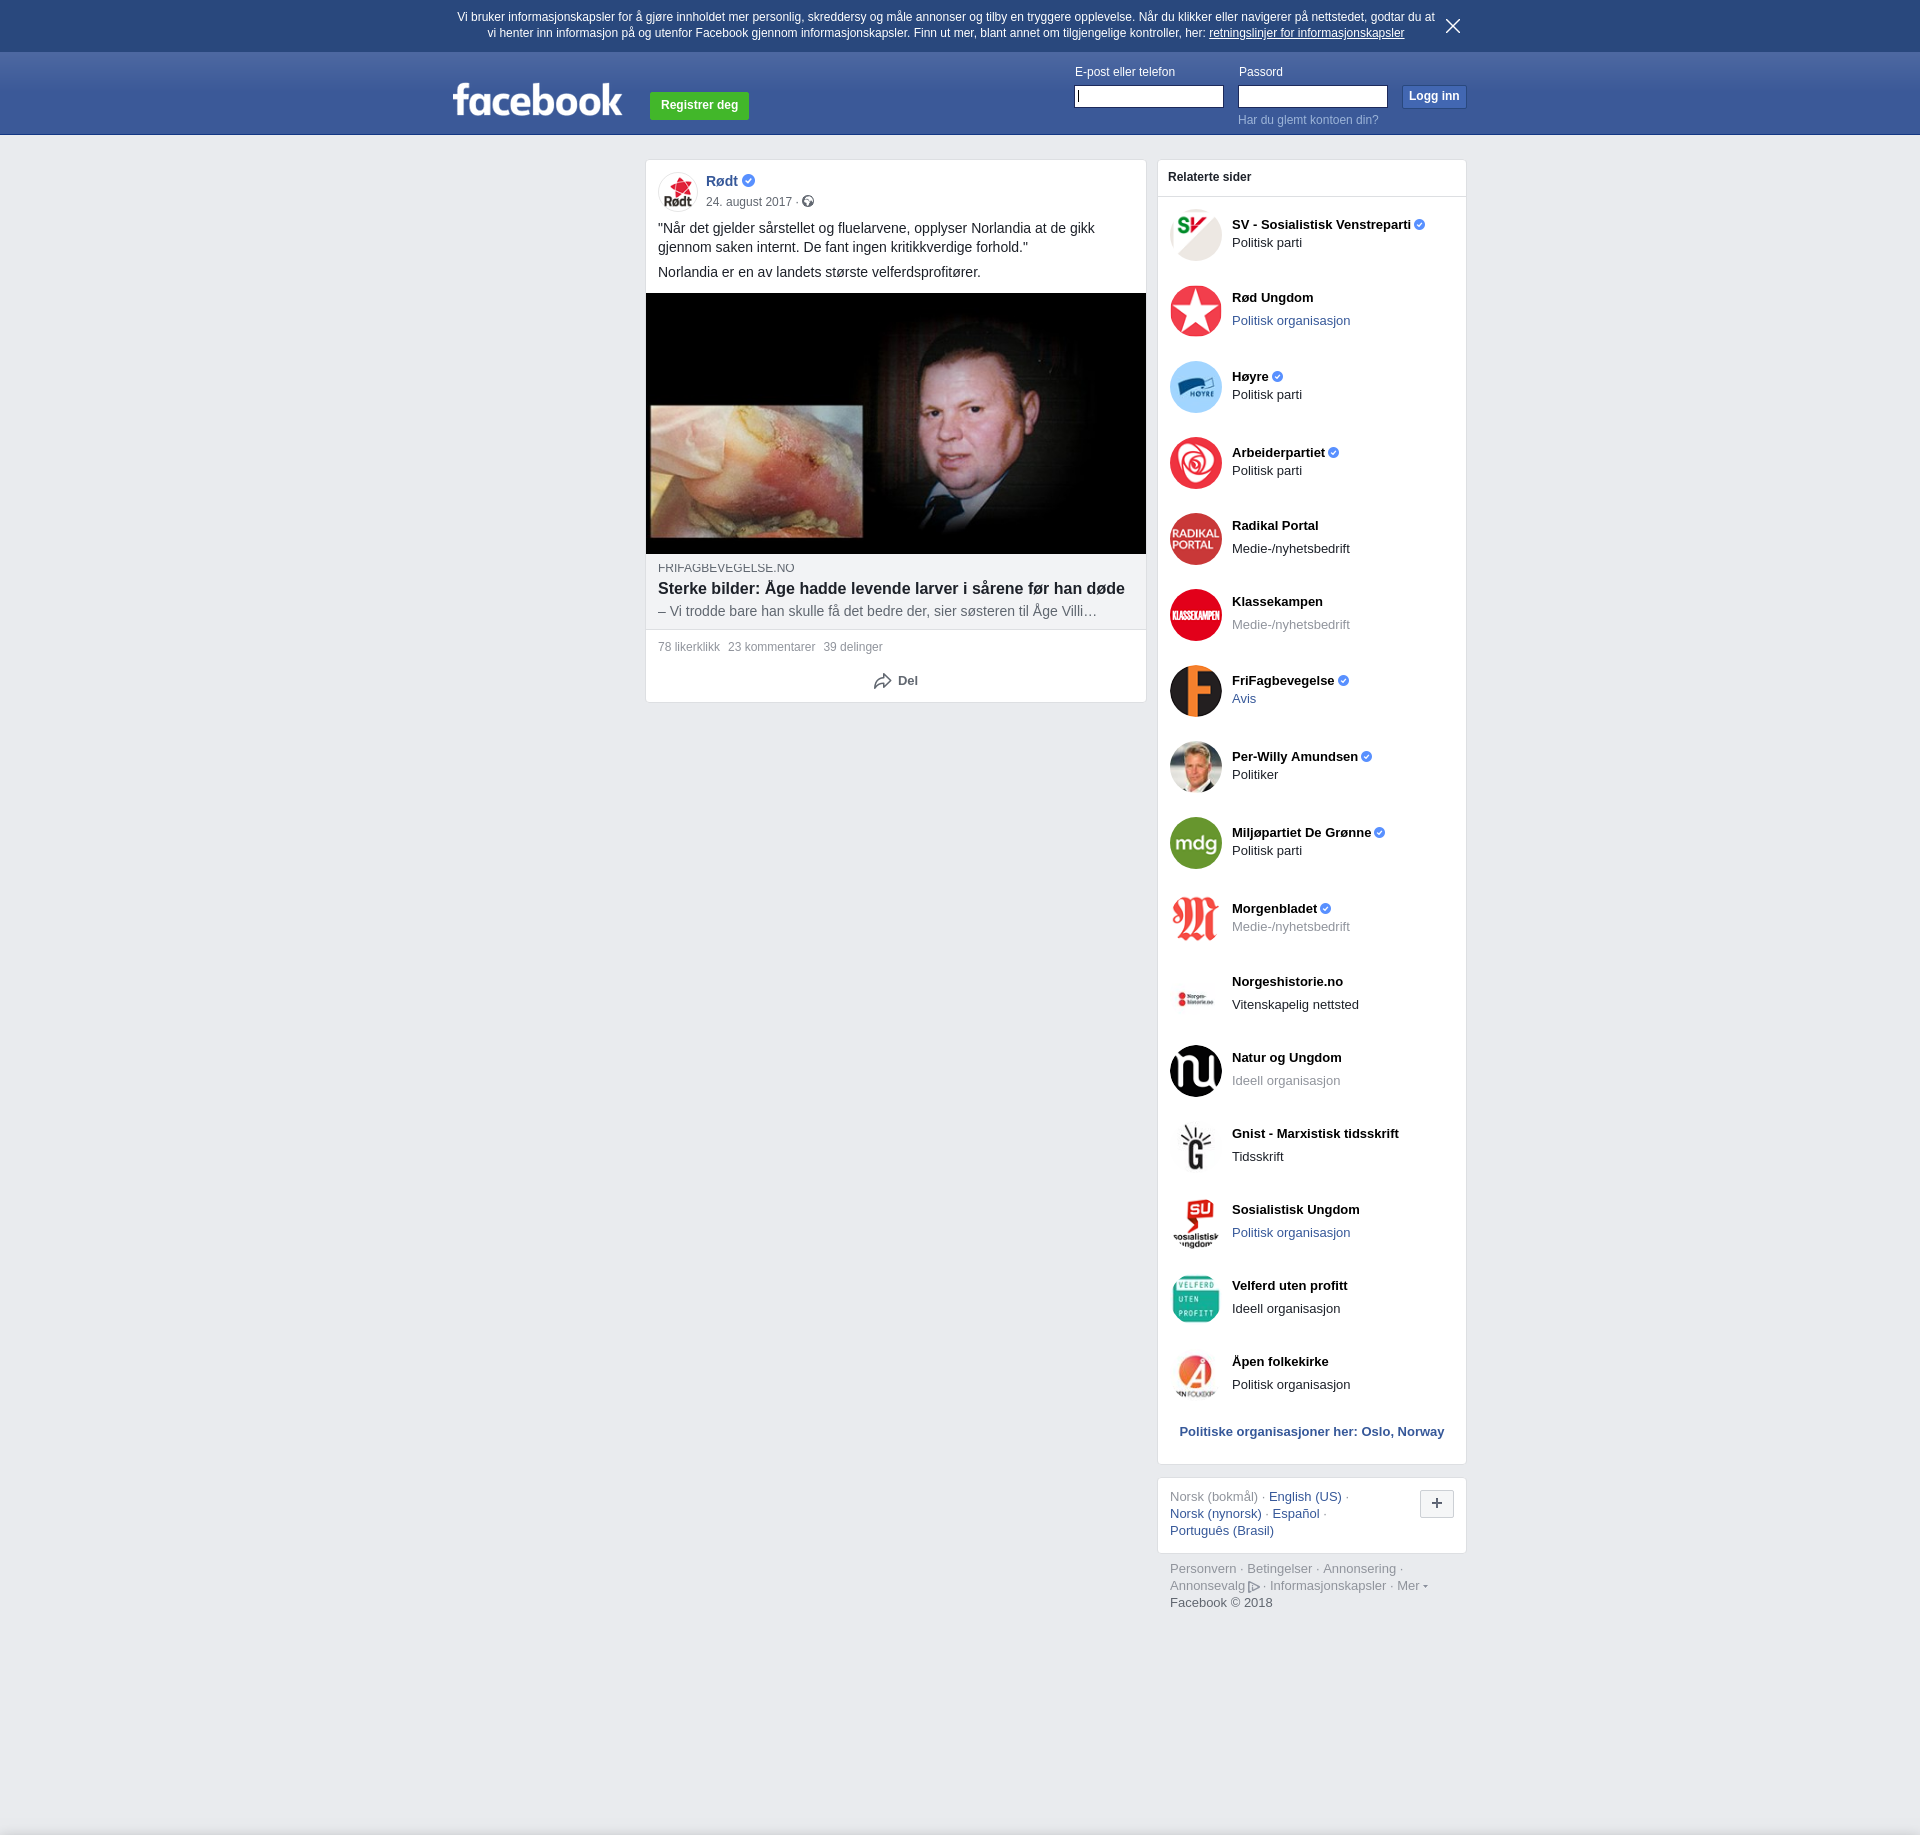Open retningslinjer for informasjonskapsler link

point(1306,33)
